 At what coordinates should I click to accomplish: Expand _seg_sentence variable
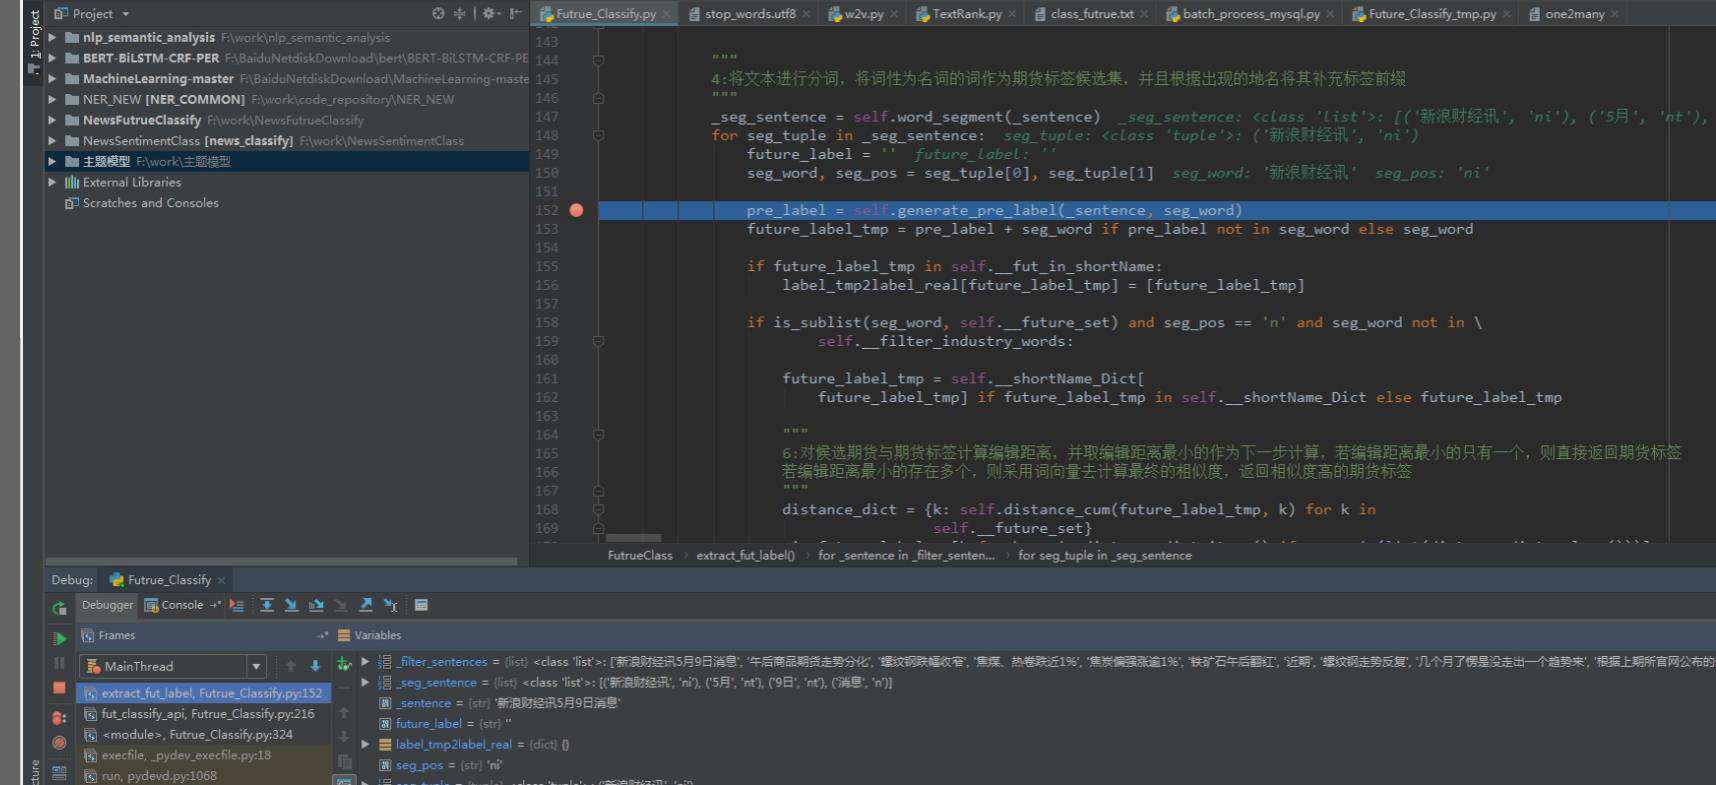point(365,682)
